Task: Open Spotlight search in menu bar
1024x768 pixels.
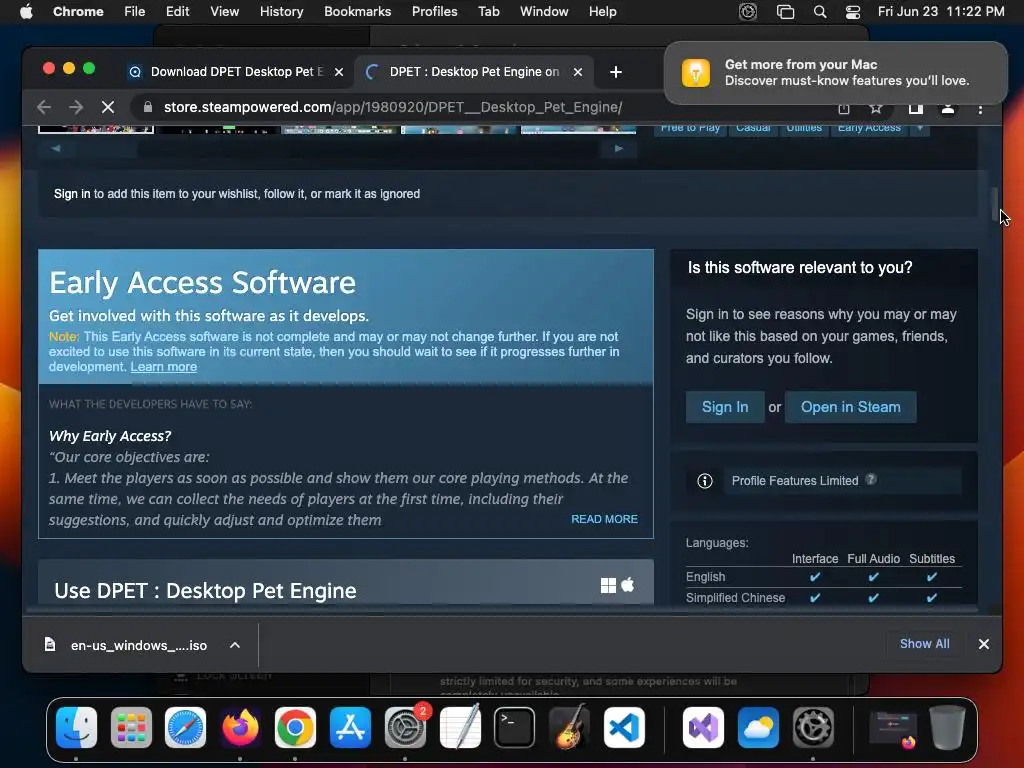Action: pyautogui.click(x=820, y=12)
